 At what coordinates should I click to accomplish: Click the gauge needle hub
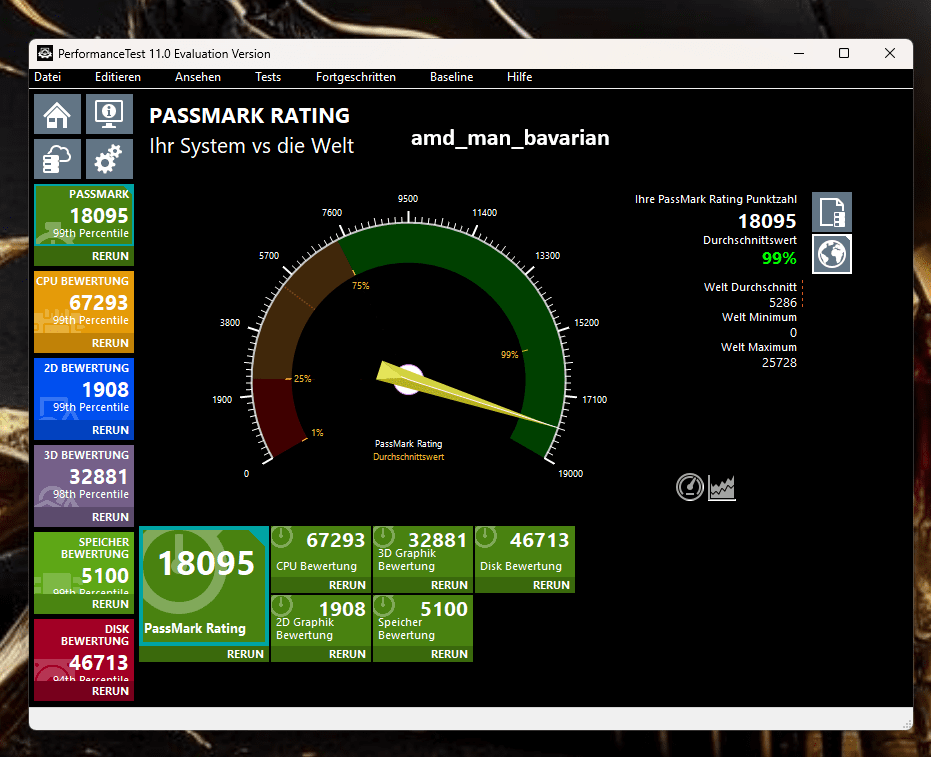[x=408, y=379]
